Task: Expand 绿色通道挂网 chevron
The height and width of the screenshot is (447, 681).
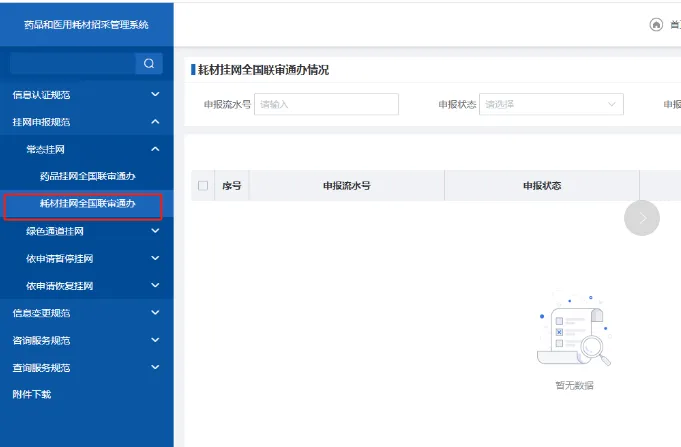Action: point(155,231)
